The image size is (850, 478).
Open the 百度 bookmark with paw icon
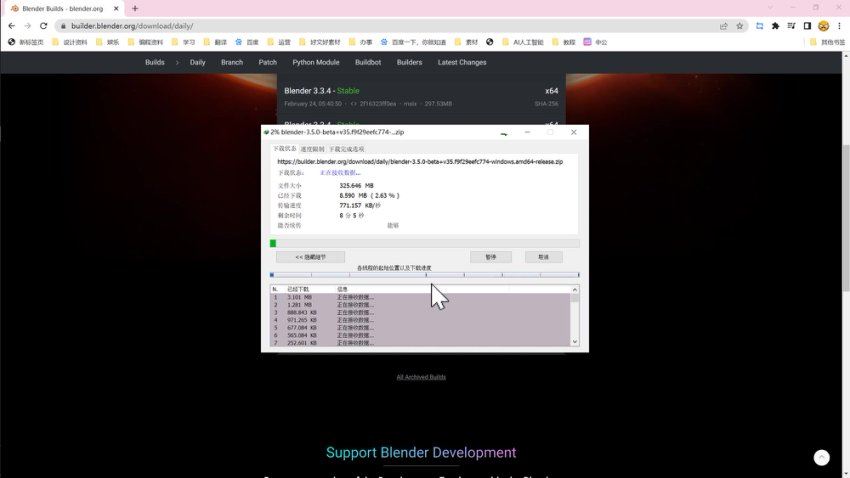point(247,42)
